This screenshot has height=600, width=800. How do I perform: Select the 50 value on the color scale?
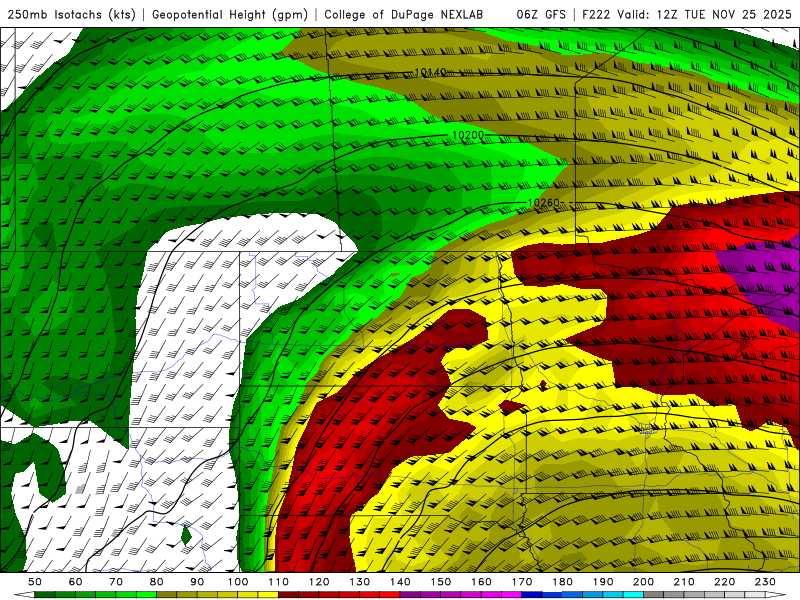[35, 582]
